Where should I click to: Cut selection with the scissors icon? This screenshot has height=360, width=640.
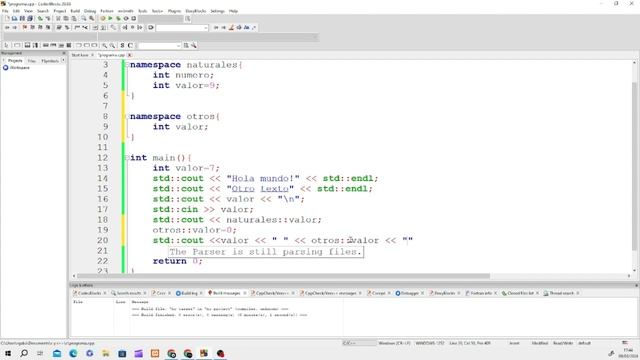tap(58, 18)
